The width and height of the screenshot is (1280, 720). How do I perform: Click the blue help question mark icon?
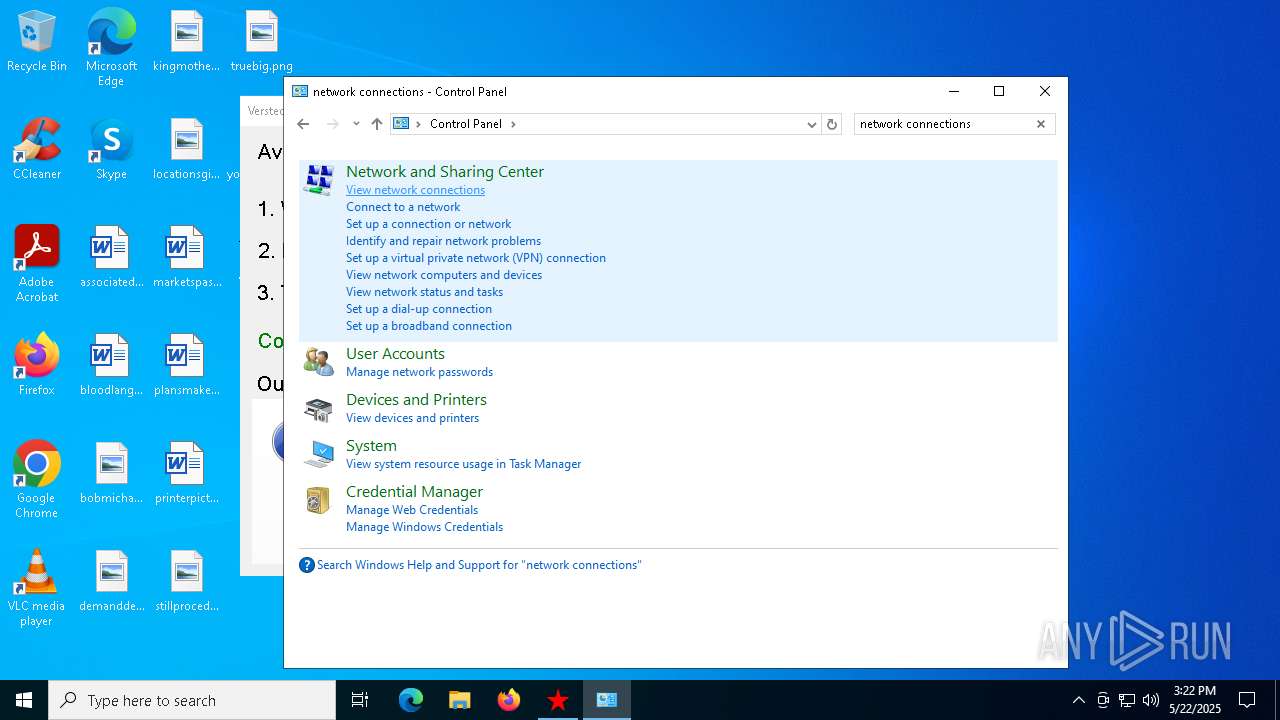[x=307, y=565]
